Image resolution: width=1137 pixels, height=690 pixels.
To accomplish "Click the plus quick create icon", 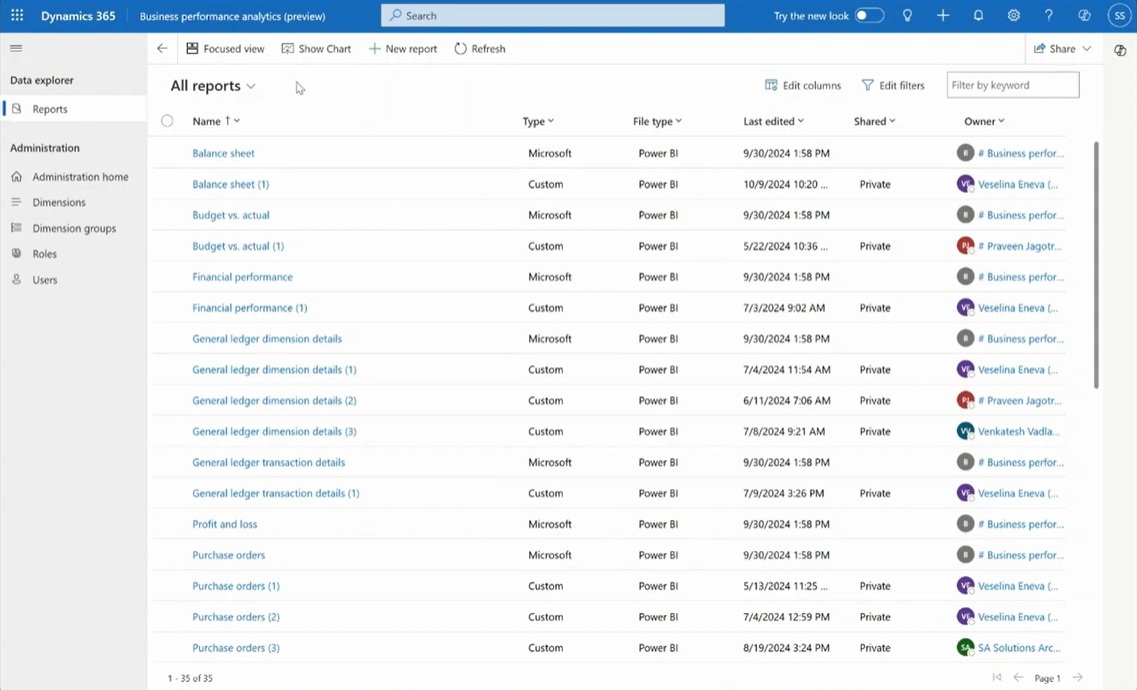I will [x=943, y=15].
